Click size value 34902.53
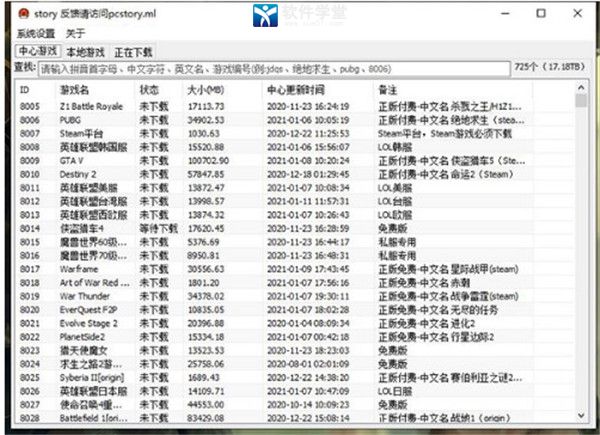600x435 pixels. pyautogui.click(x=206, y=120)
